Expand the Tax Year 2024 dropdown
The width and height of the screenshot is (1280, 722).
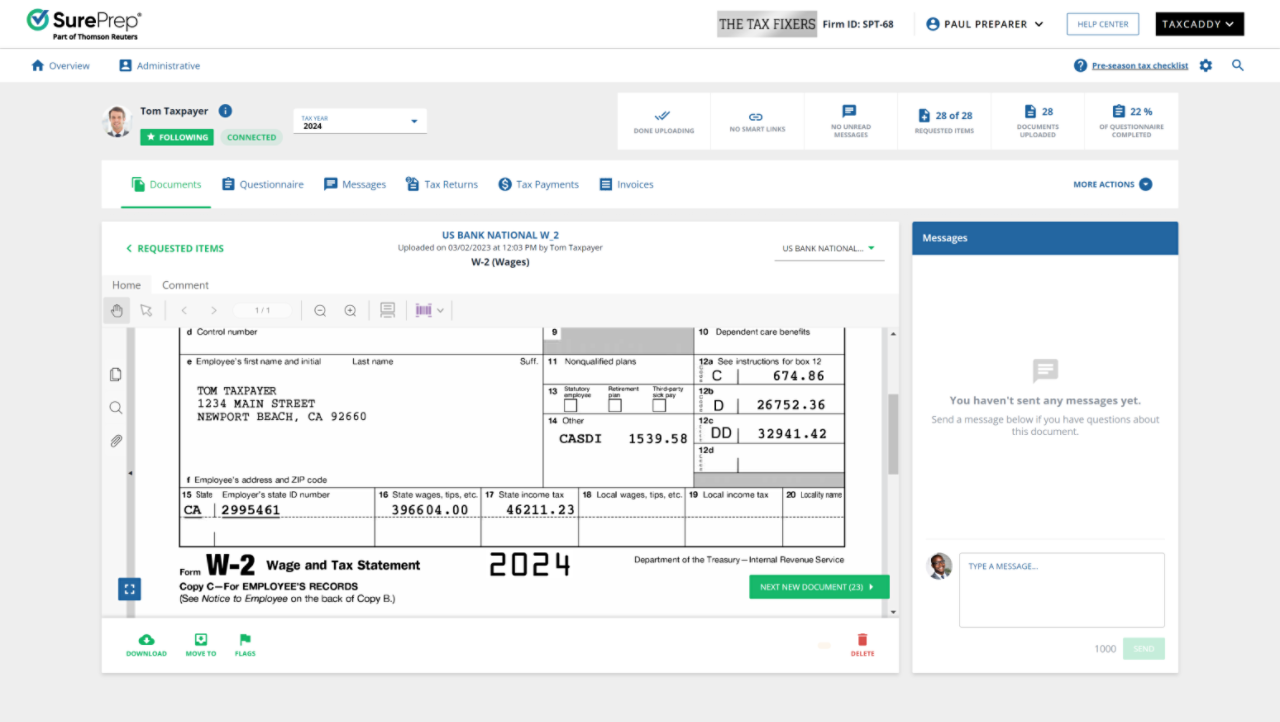[360, 122]
